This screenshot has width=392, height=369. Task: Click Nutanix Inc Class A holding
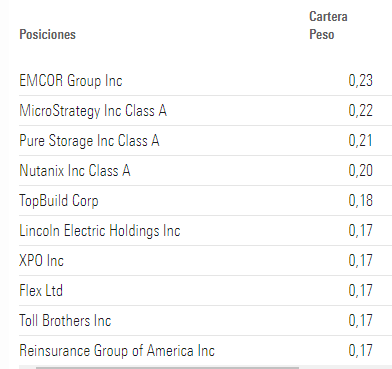(75, 171)
